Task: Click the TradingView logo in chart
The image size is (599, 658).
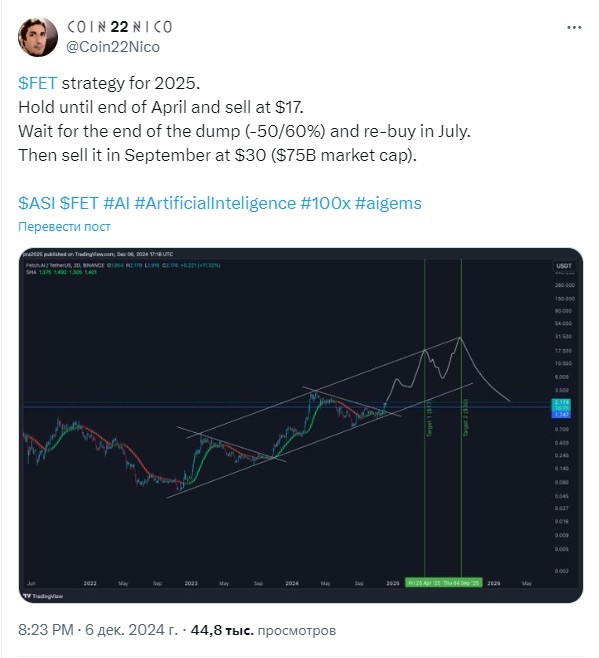Action: point(43,596)
